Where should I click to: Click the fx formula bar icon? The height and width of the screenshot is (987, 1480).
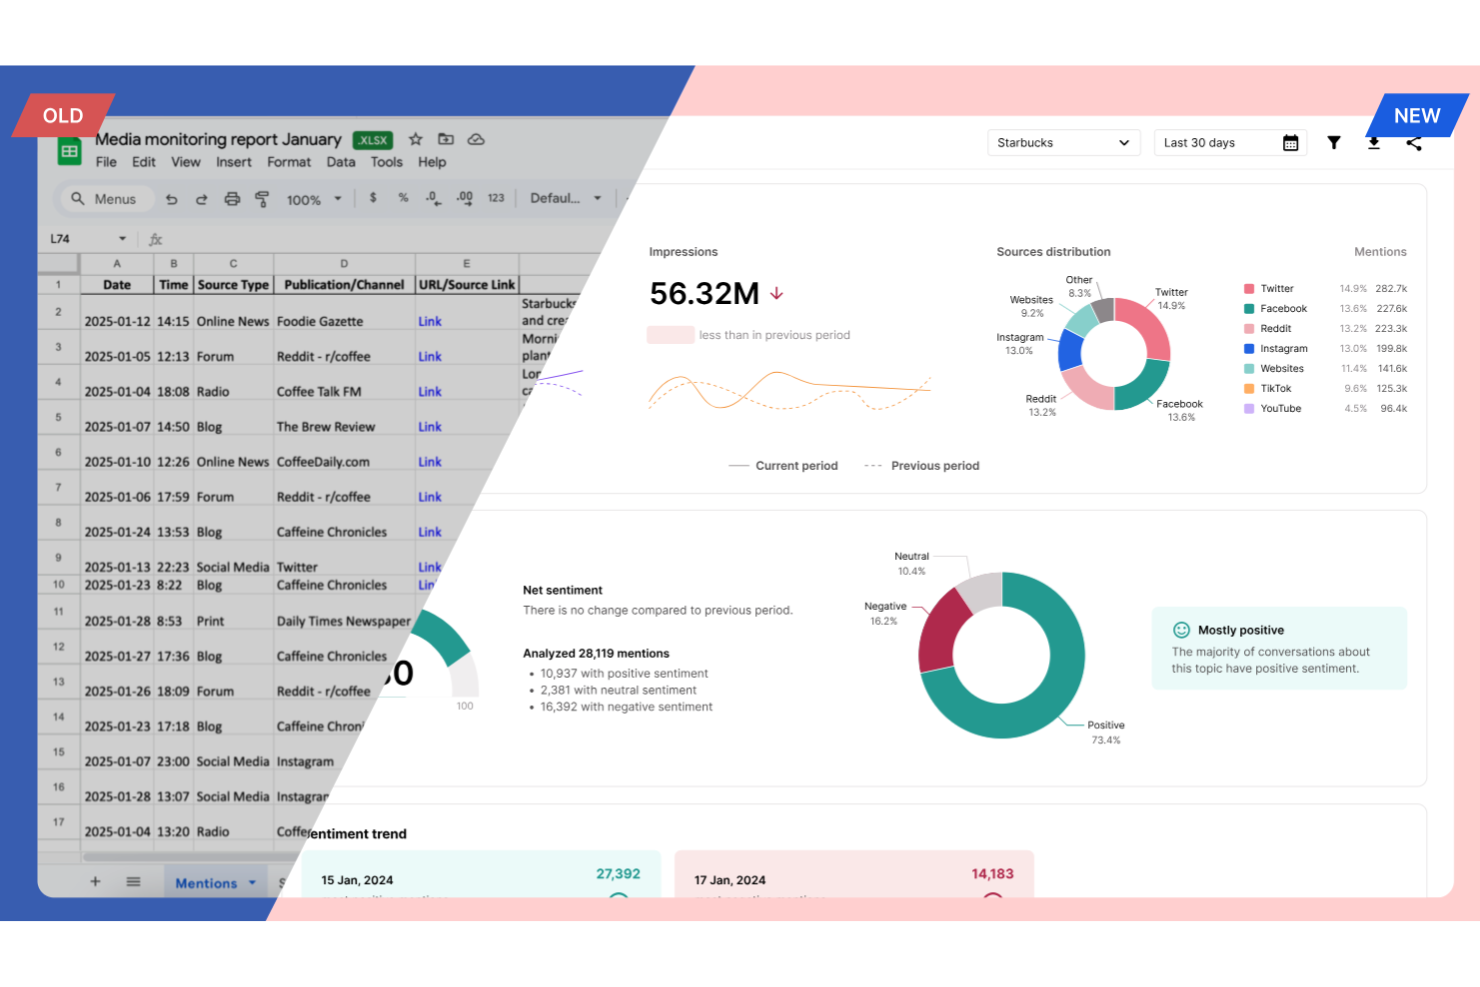[156, 239]
